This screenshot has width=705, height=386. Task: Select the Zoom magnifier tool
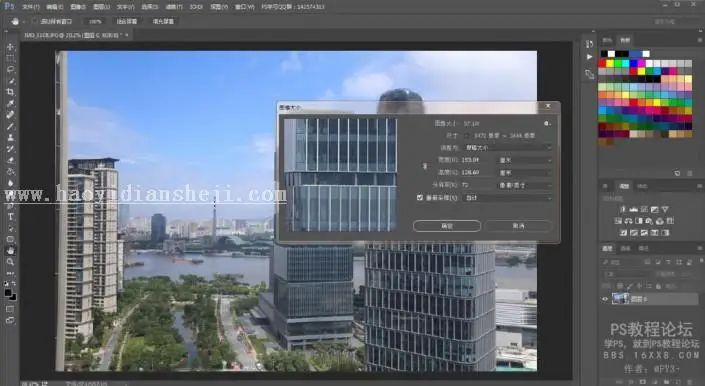coord(10,262)
